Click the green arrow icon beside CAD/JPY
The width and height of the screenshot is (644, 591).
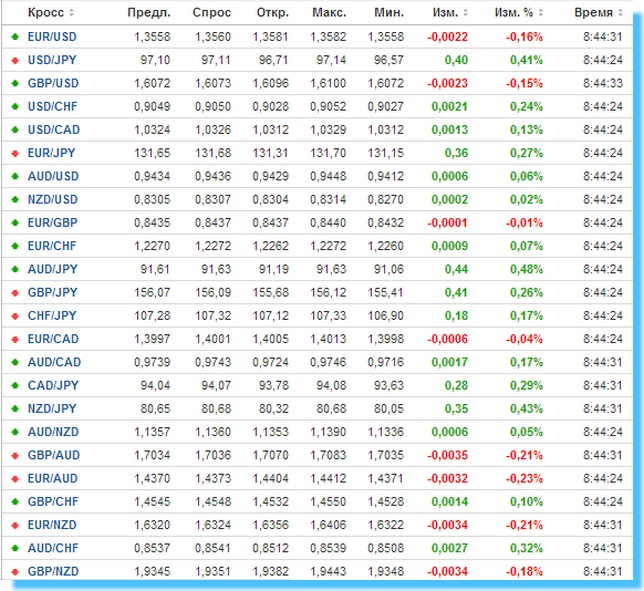point(15,386)
